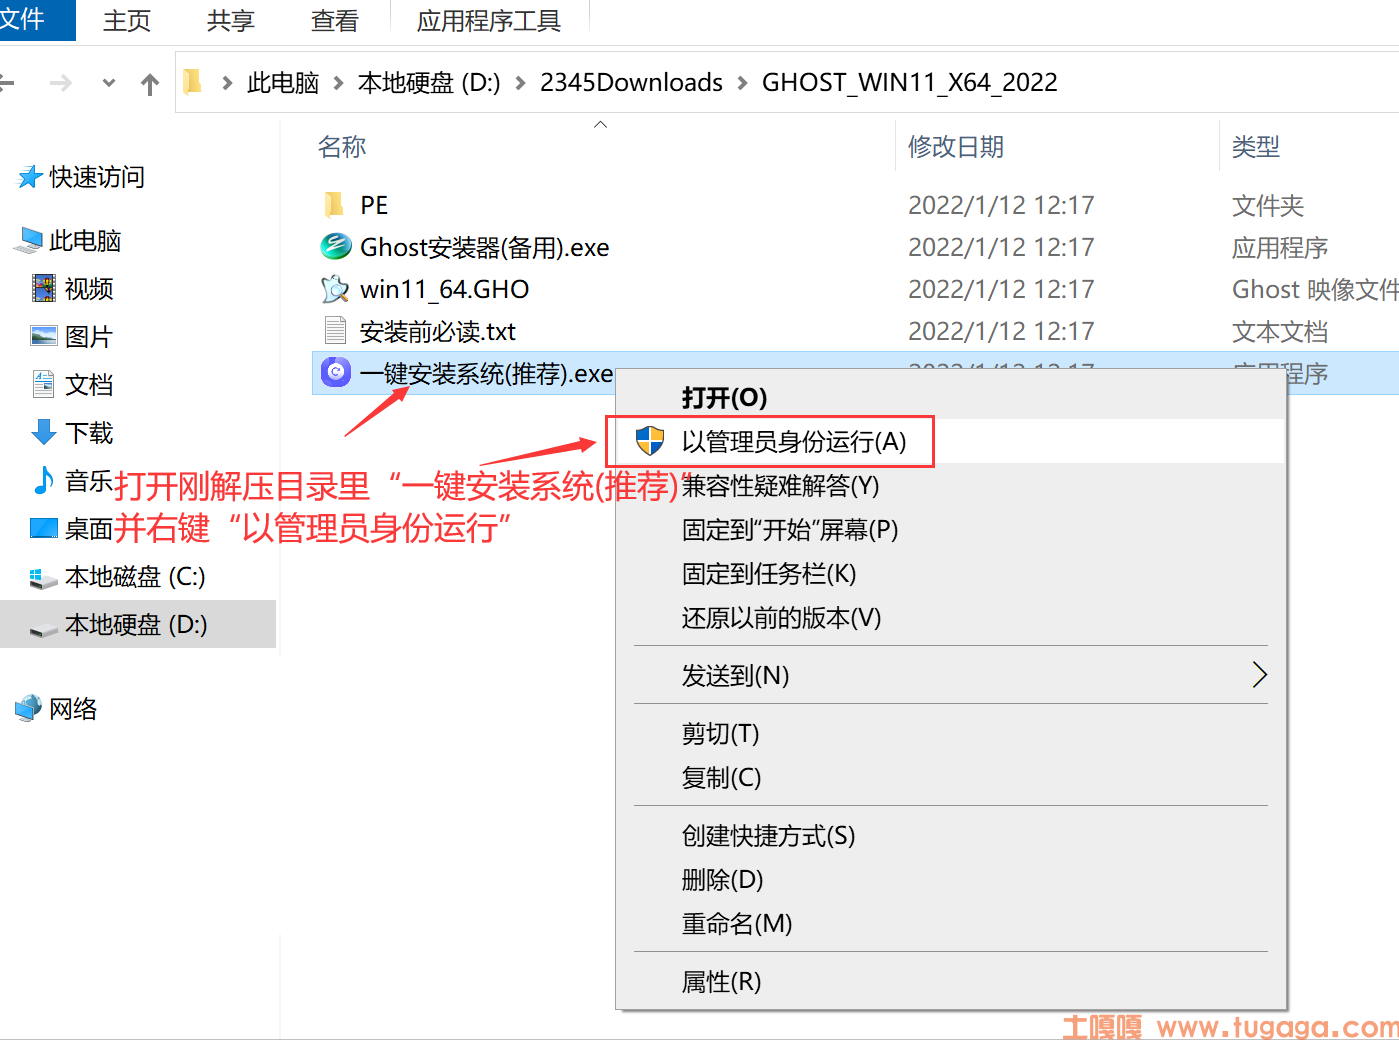The height and width of the screenshot is (1040, 1399).
Task: Select 本地磁盘 (C:) label in sidebar
Action: click(x=135, y=577)
